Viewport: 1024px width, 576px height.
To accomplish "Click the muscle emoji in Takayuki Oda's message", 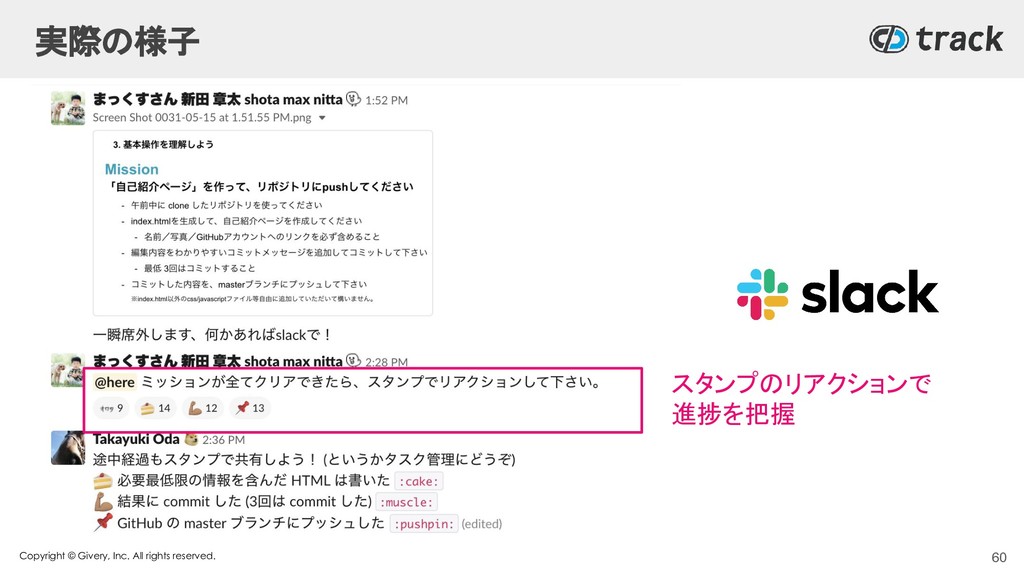I will coord(103,502).
